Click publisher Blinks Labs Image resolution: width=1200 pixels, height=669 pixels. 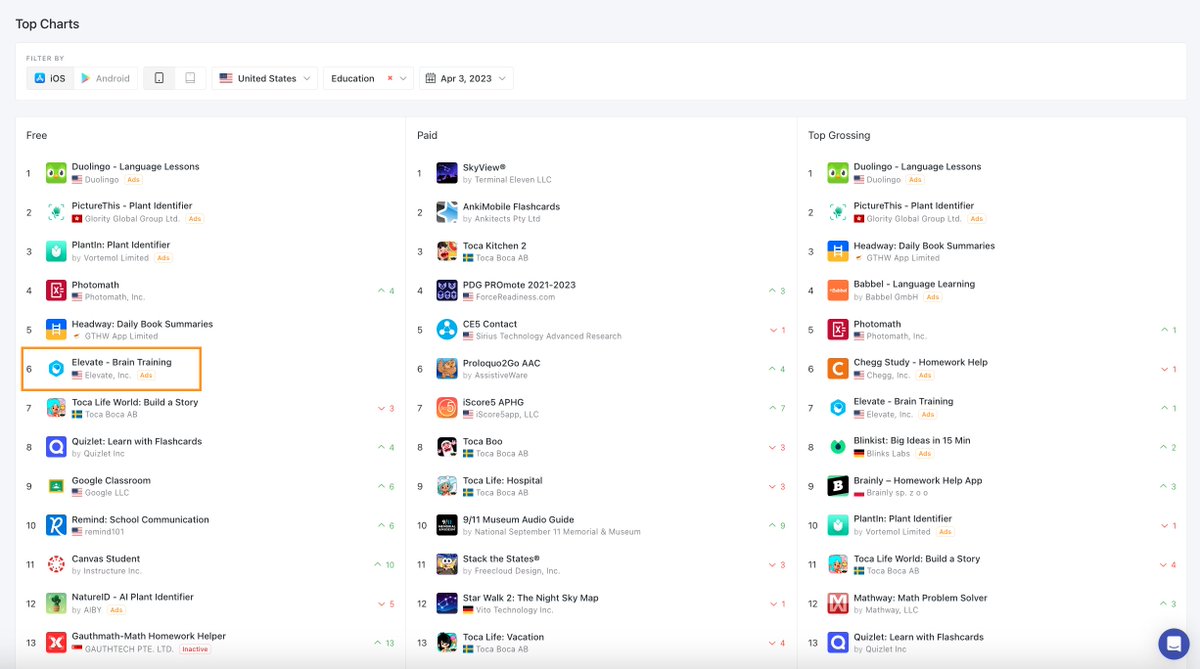click(888, 453)
